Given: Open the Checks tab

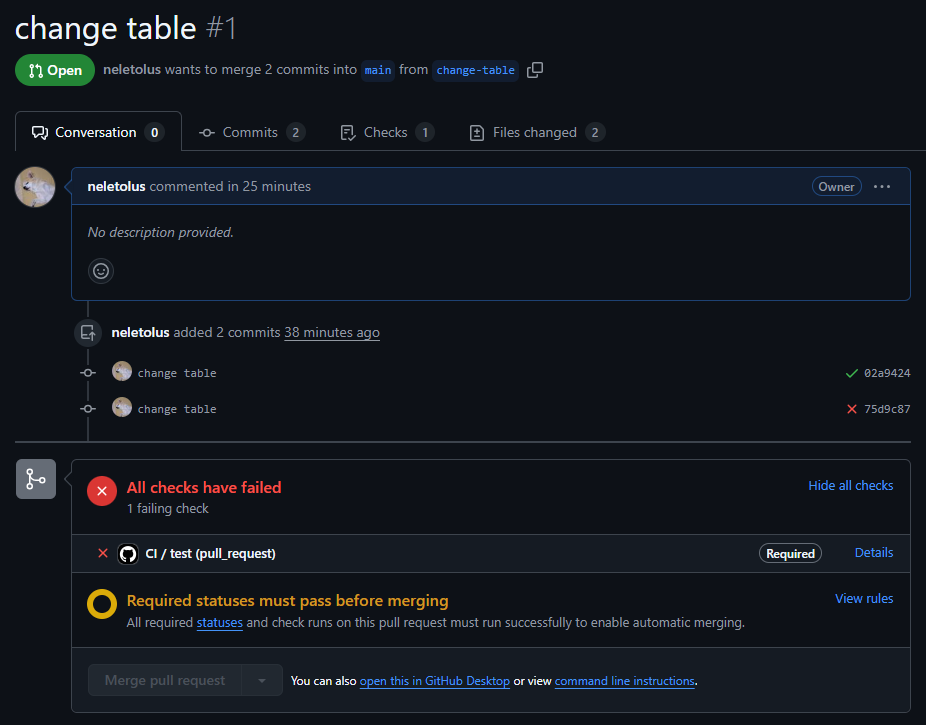Looking at the screenshot, I should point(386,132).
